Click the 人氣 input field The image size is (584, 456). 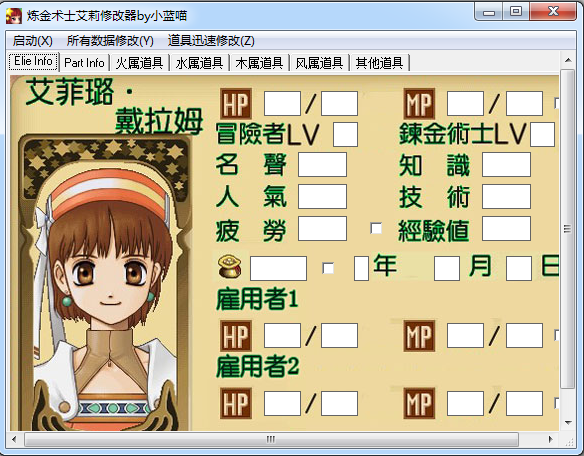click(x=322, y=196)
